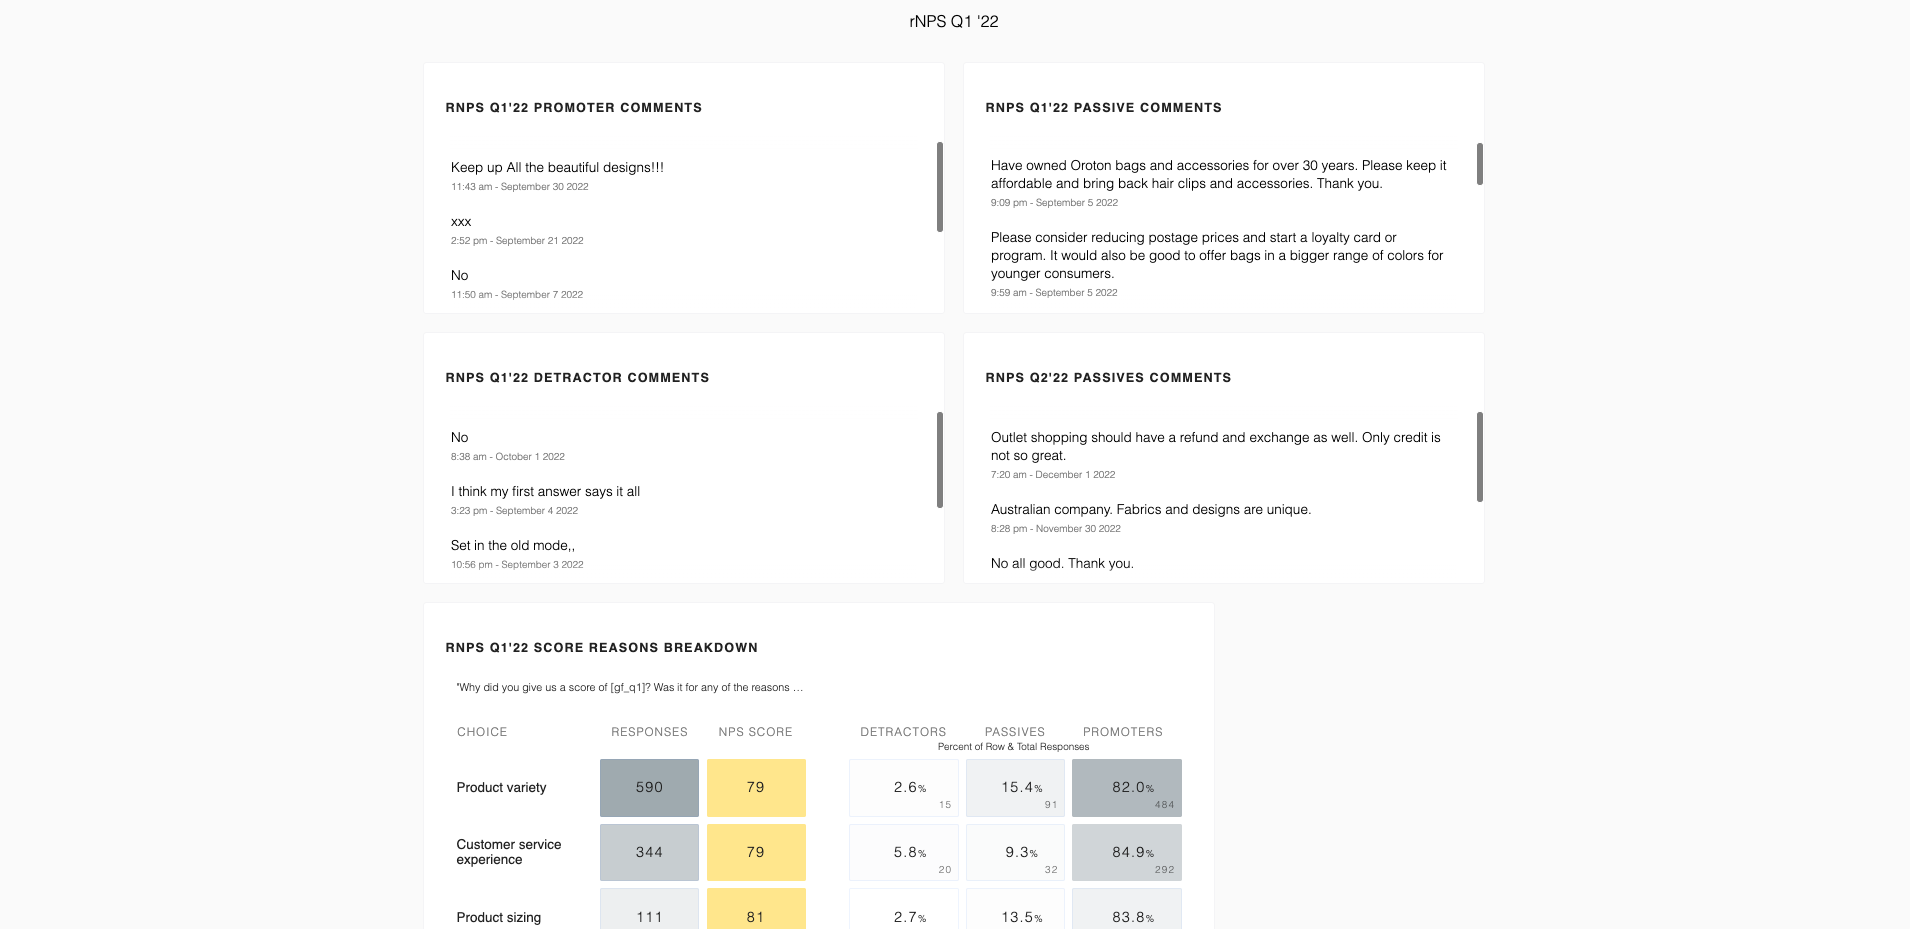Click Customer service detractors 5.8% cell
This screenshot has height=929, width=1910.
pos(904,853)
